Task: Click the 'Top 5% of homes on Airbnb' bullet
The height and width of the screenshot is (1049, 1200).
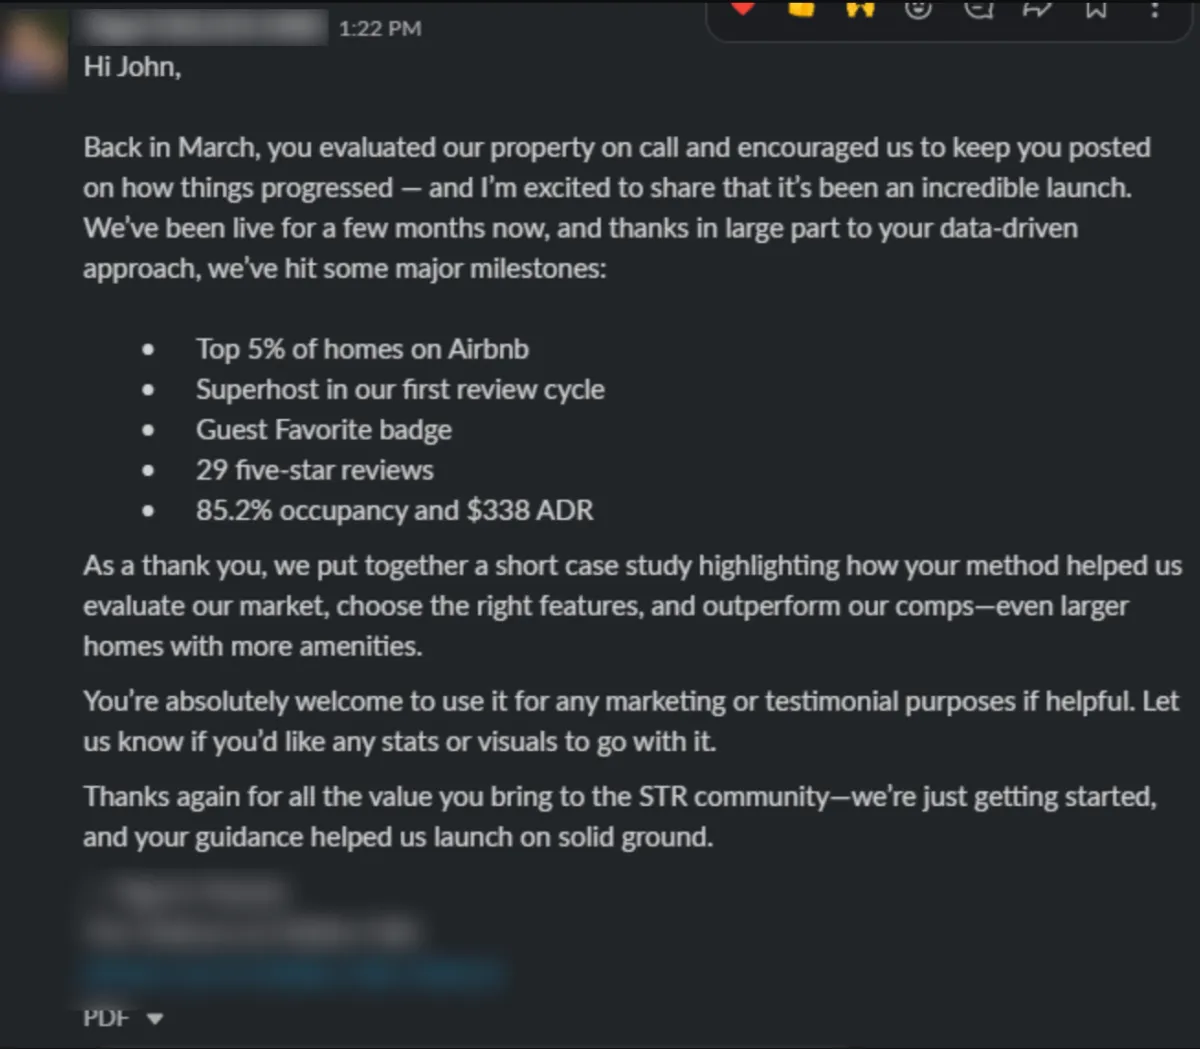Action: coord(362,349)
